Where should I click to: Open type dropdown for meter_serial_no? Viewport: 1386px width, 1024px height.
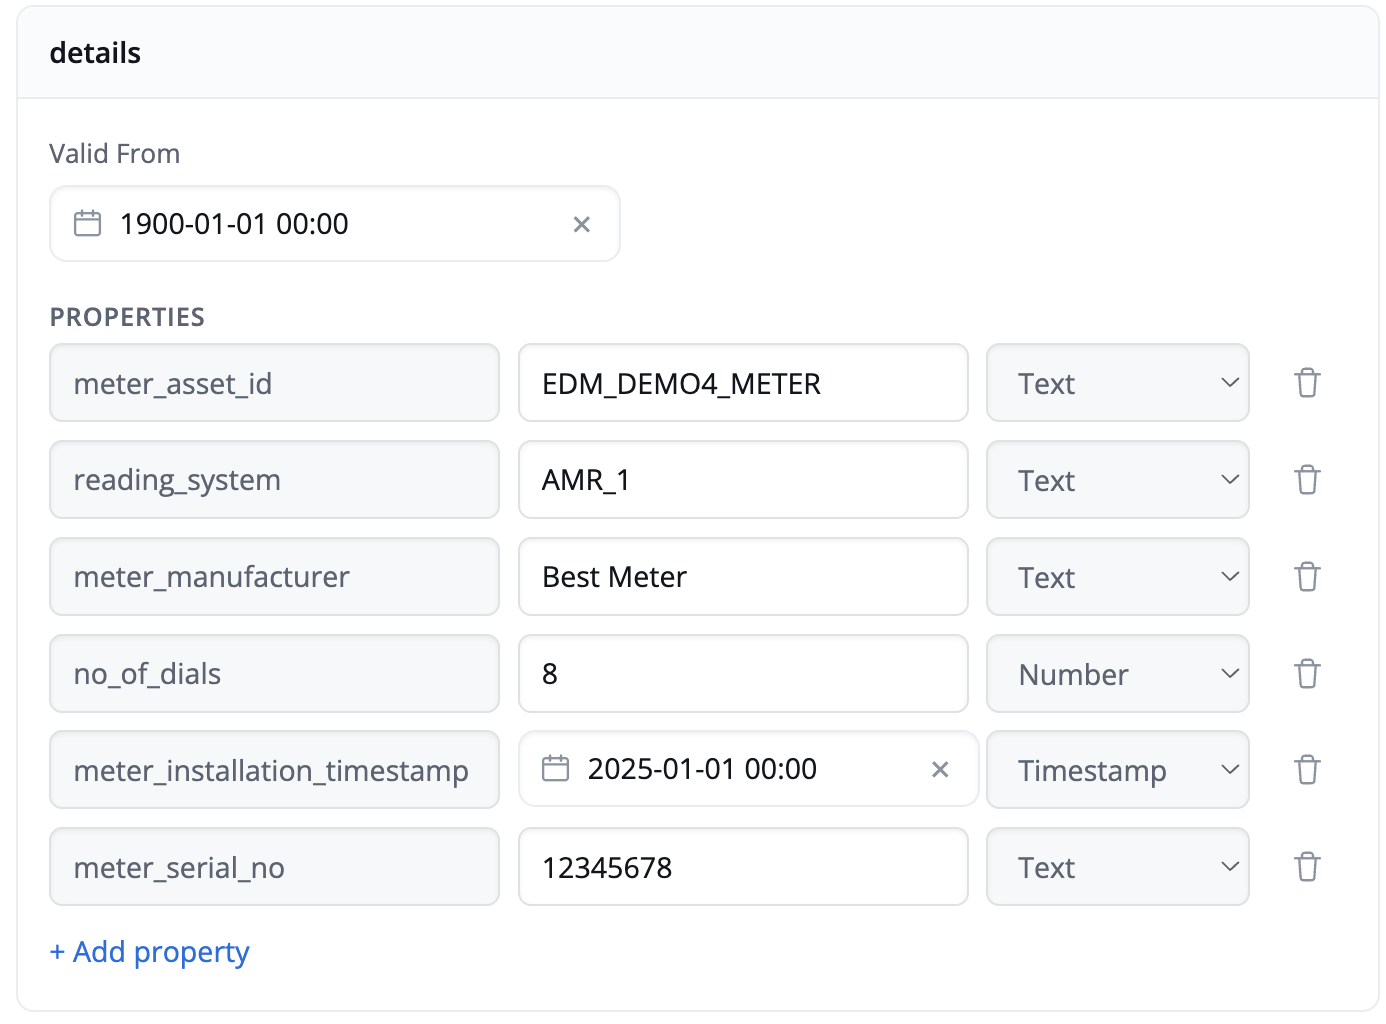(x=1118, y=867)
